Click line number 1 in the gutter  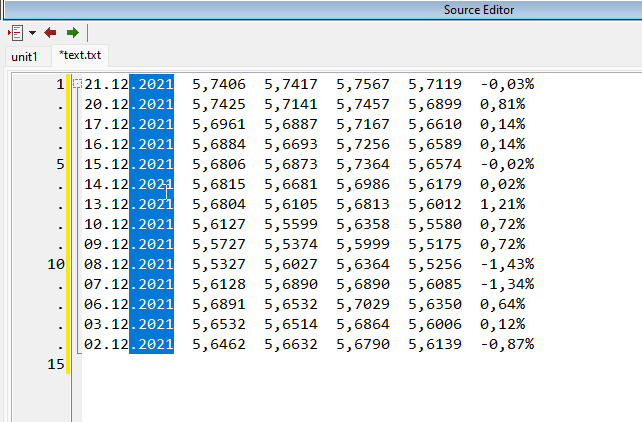(60, 84)
